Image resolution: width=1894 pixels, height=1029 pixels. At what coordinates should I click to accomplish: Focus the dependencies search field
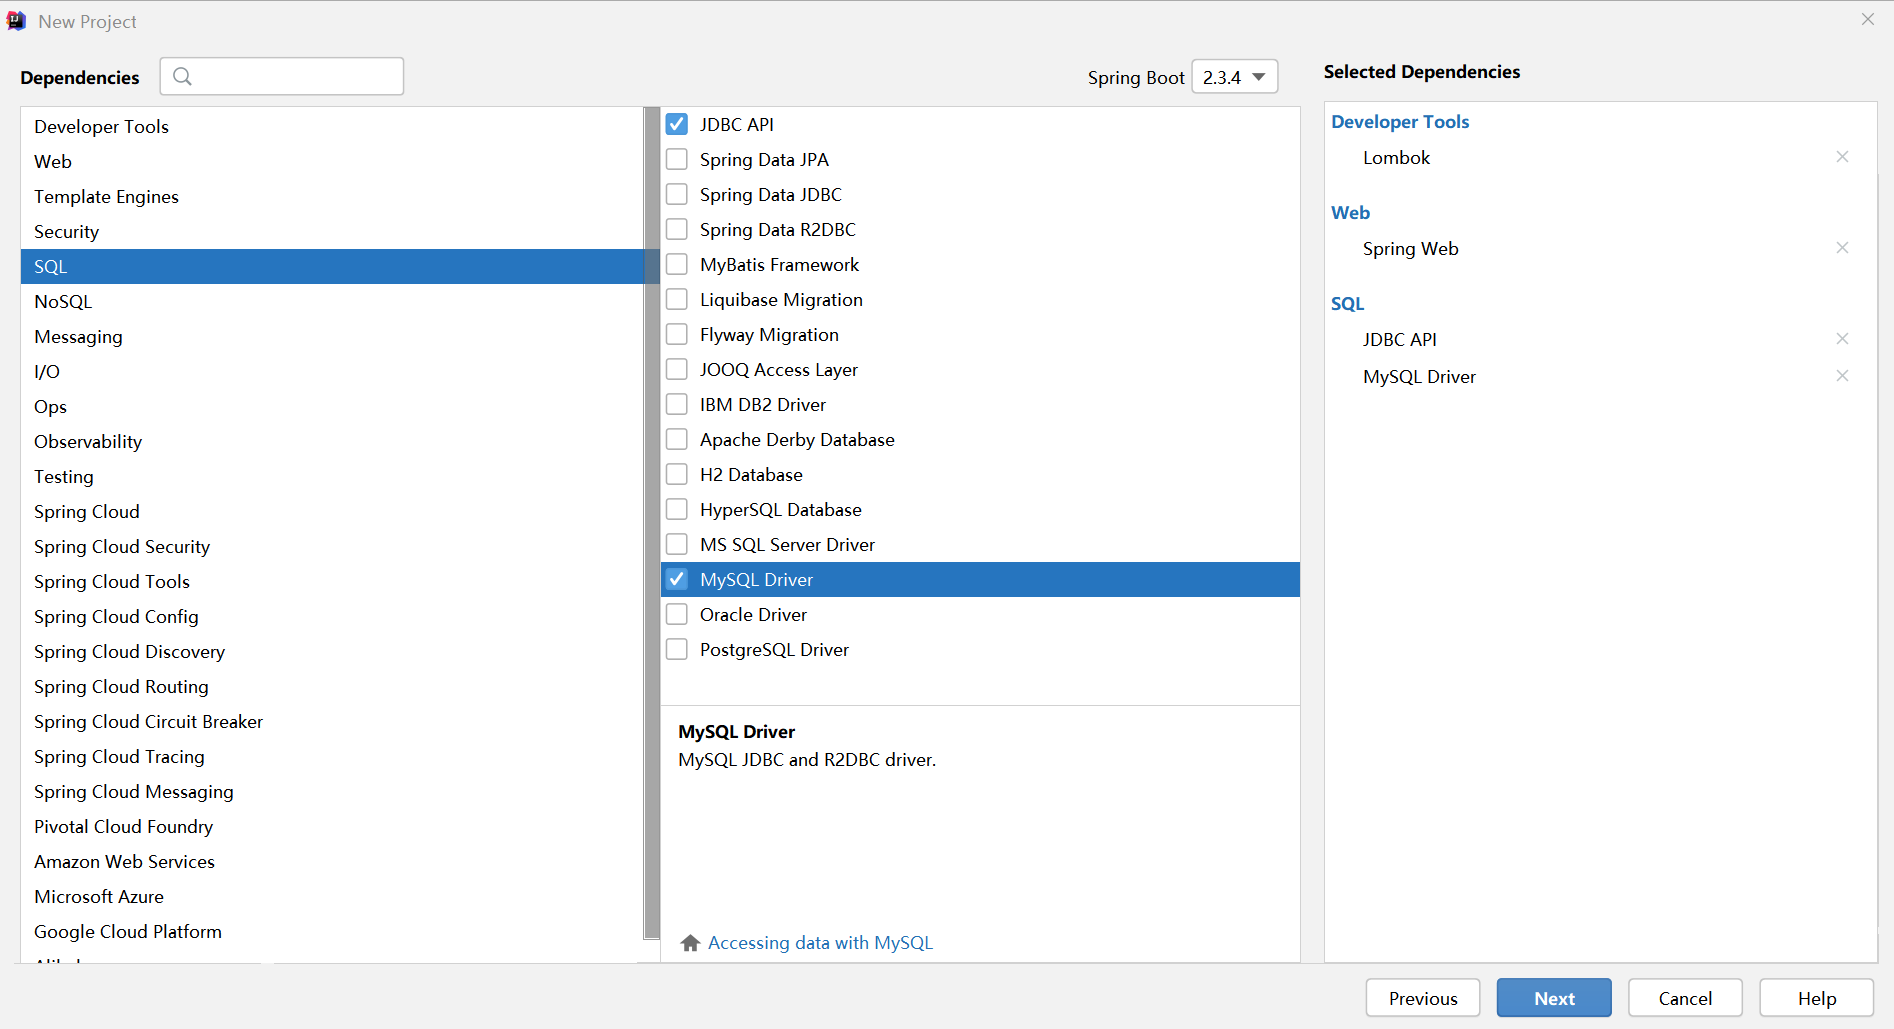point(282,76)
